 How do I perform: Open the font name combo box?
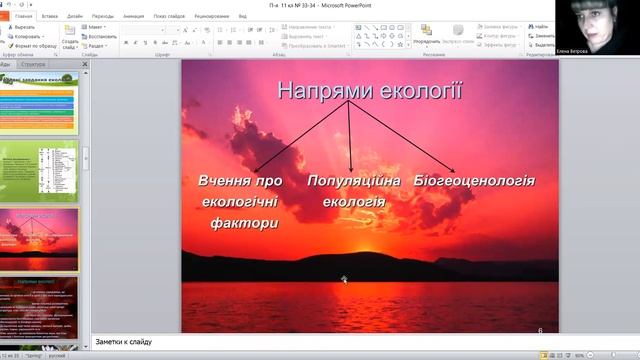[144, 30]
